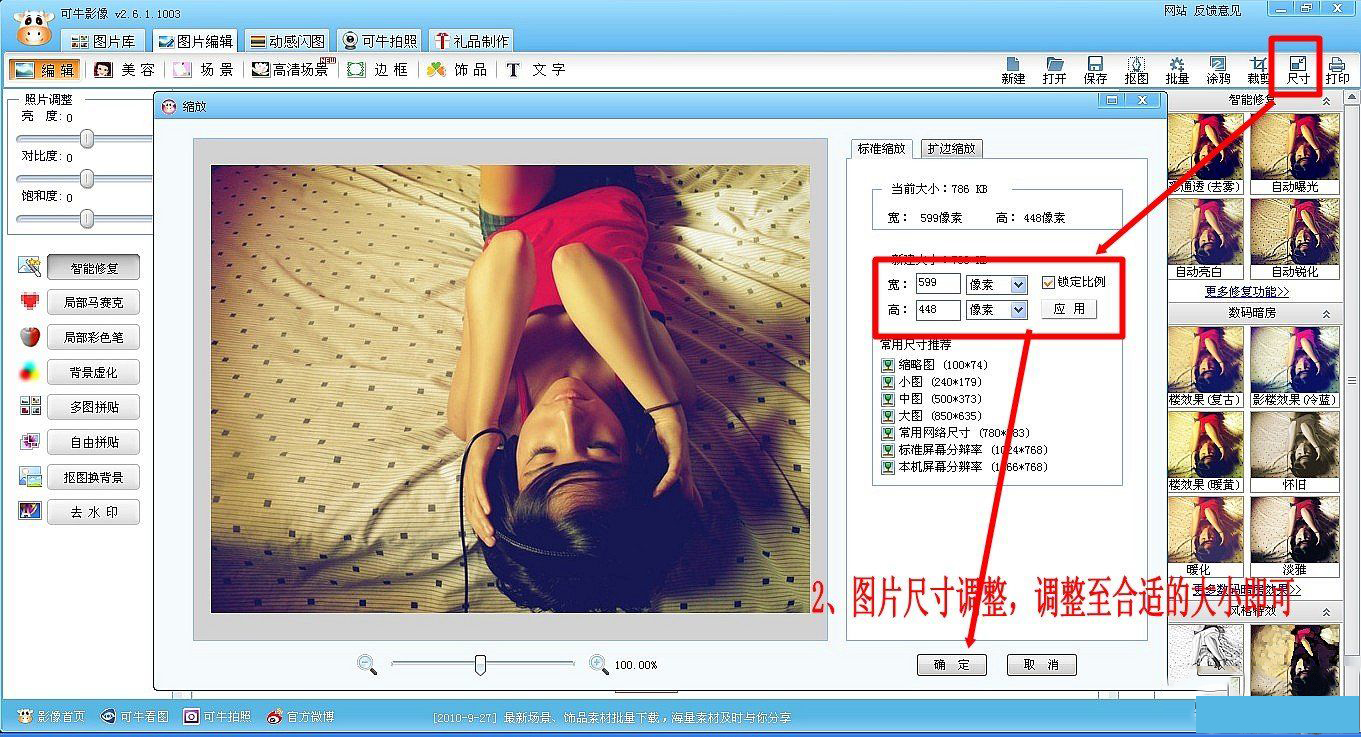Switch to the 扩边缩放 tab
The image size is (1361, 737).
click(951, 147)
